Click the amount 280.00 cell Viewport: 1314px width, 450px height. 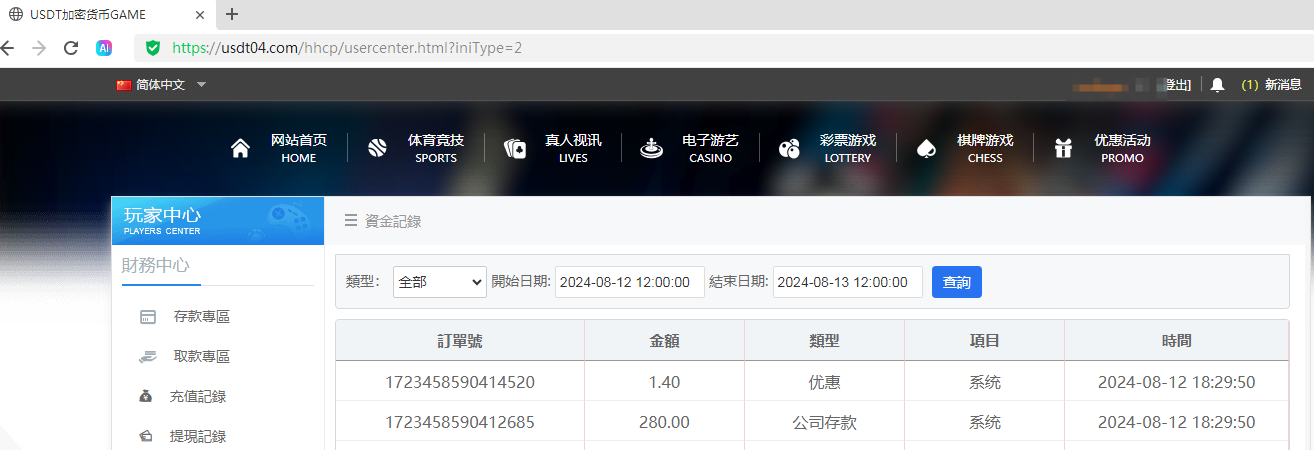pos(665,422)
